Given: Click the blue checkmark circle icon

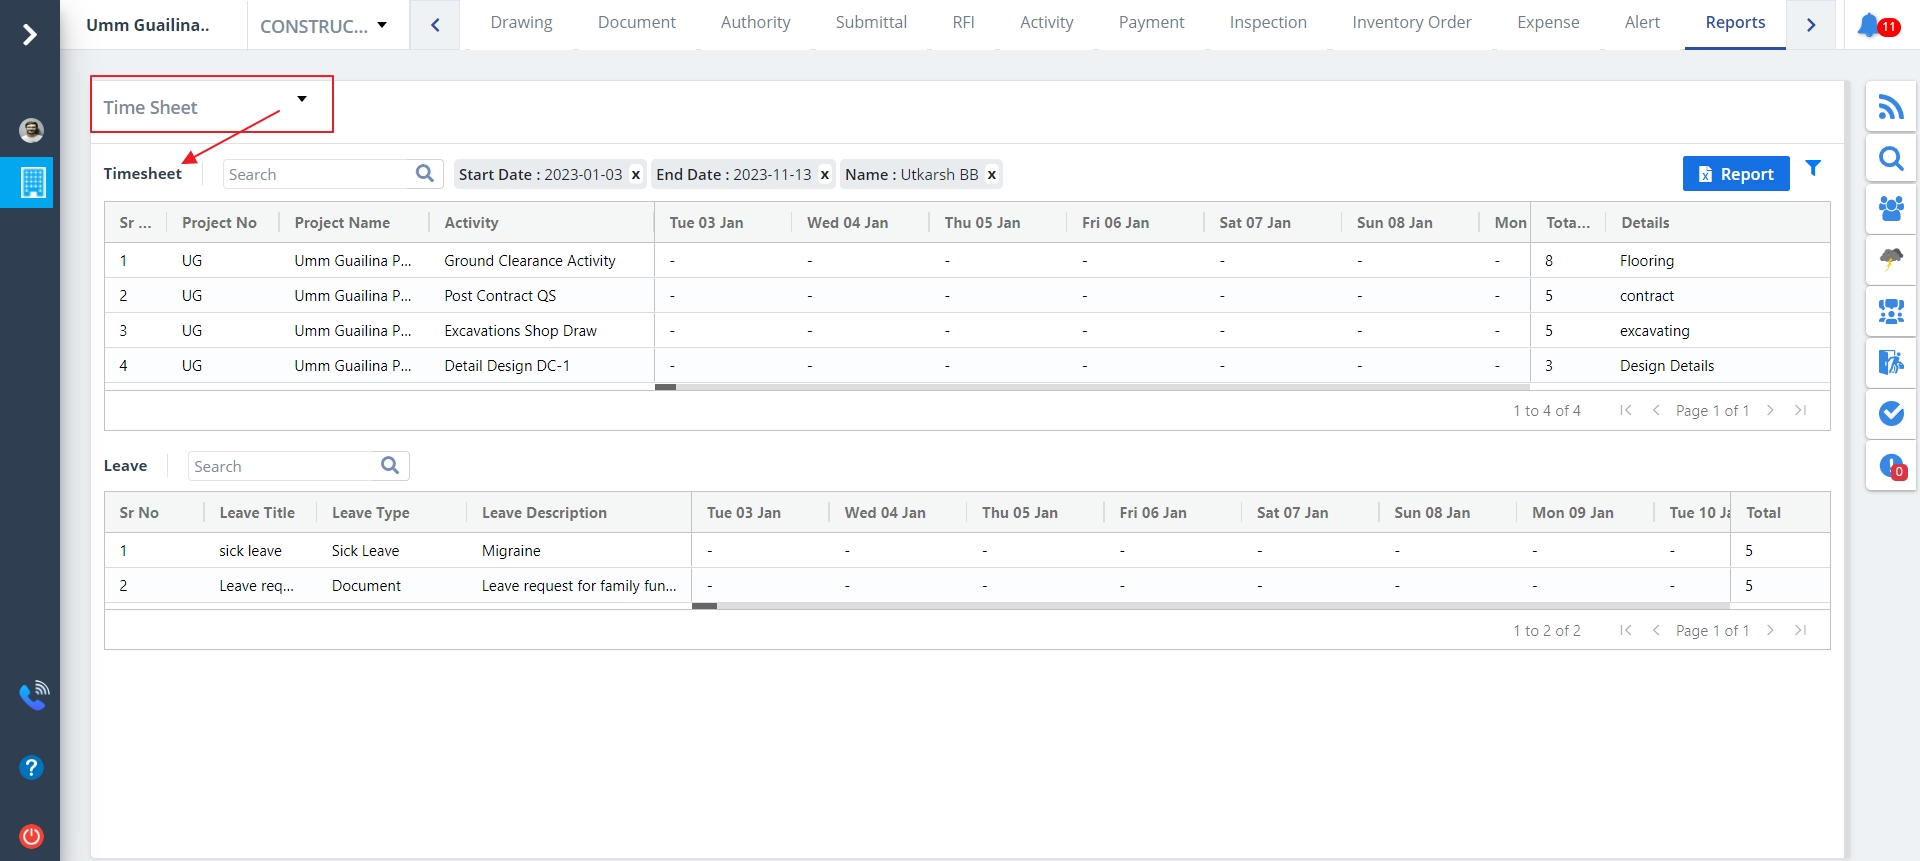Looking at the screenshot, I should point(1890,413).
